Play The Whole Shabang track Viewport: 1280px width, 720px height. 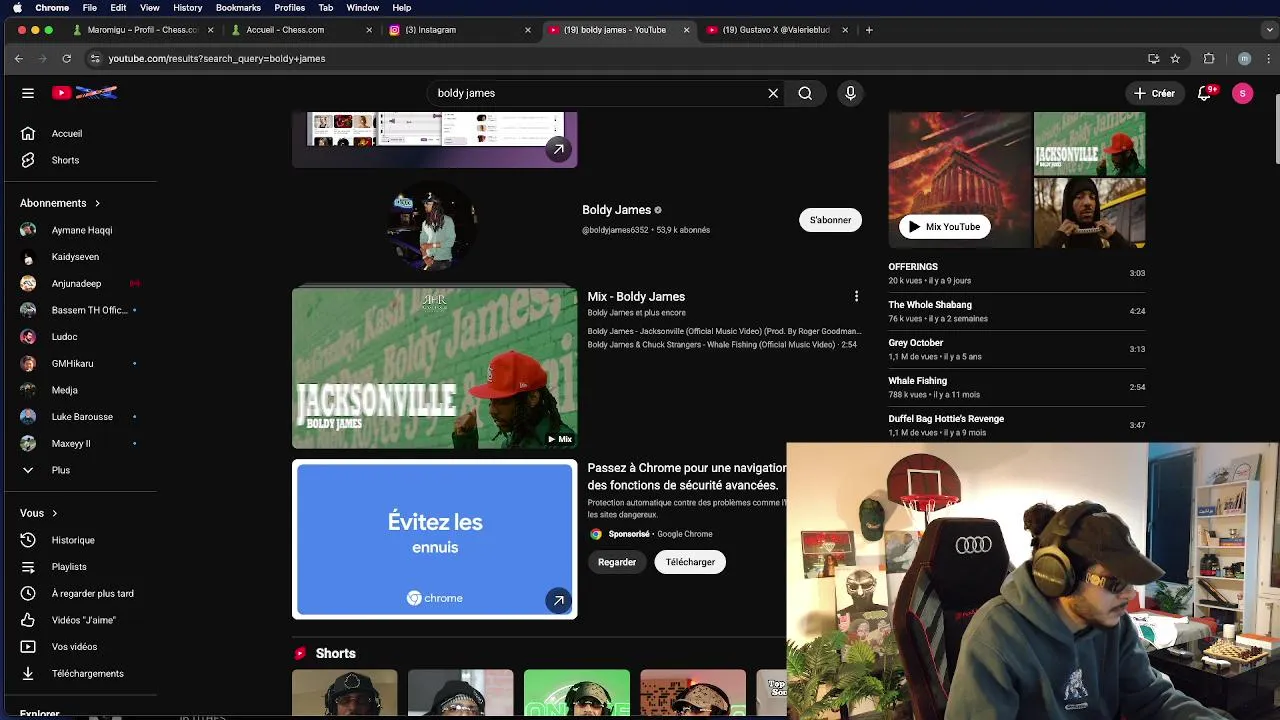point(1016,311)
